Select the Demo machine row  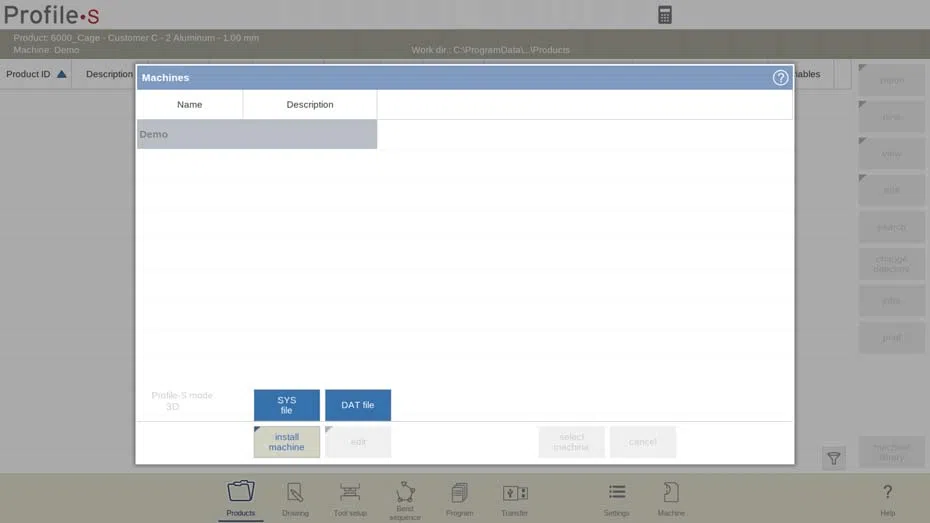pos(257,134)
